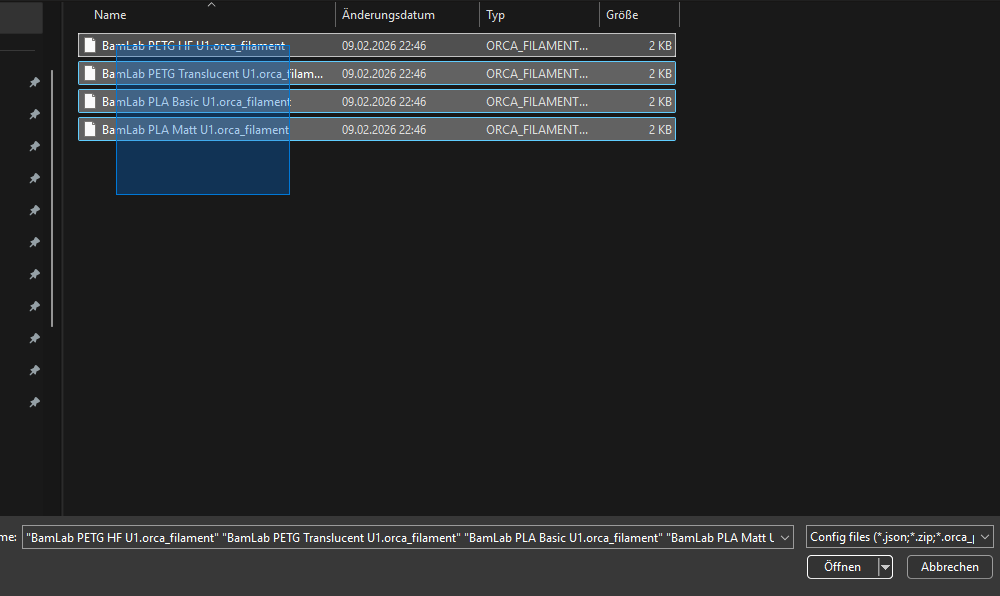This screenshot has height=596, width=1000.
Task: Click the file icon beside BamLab PLA Basic U1
Action: click(90, 102)
